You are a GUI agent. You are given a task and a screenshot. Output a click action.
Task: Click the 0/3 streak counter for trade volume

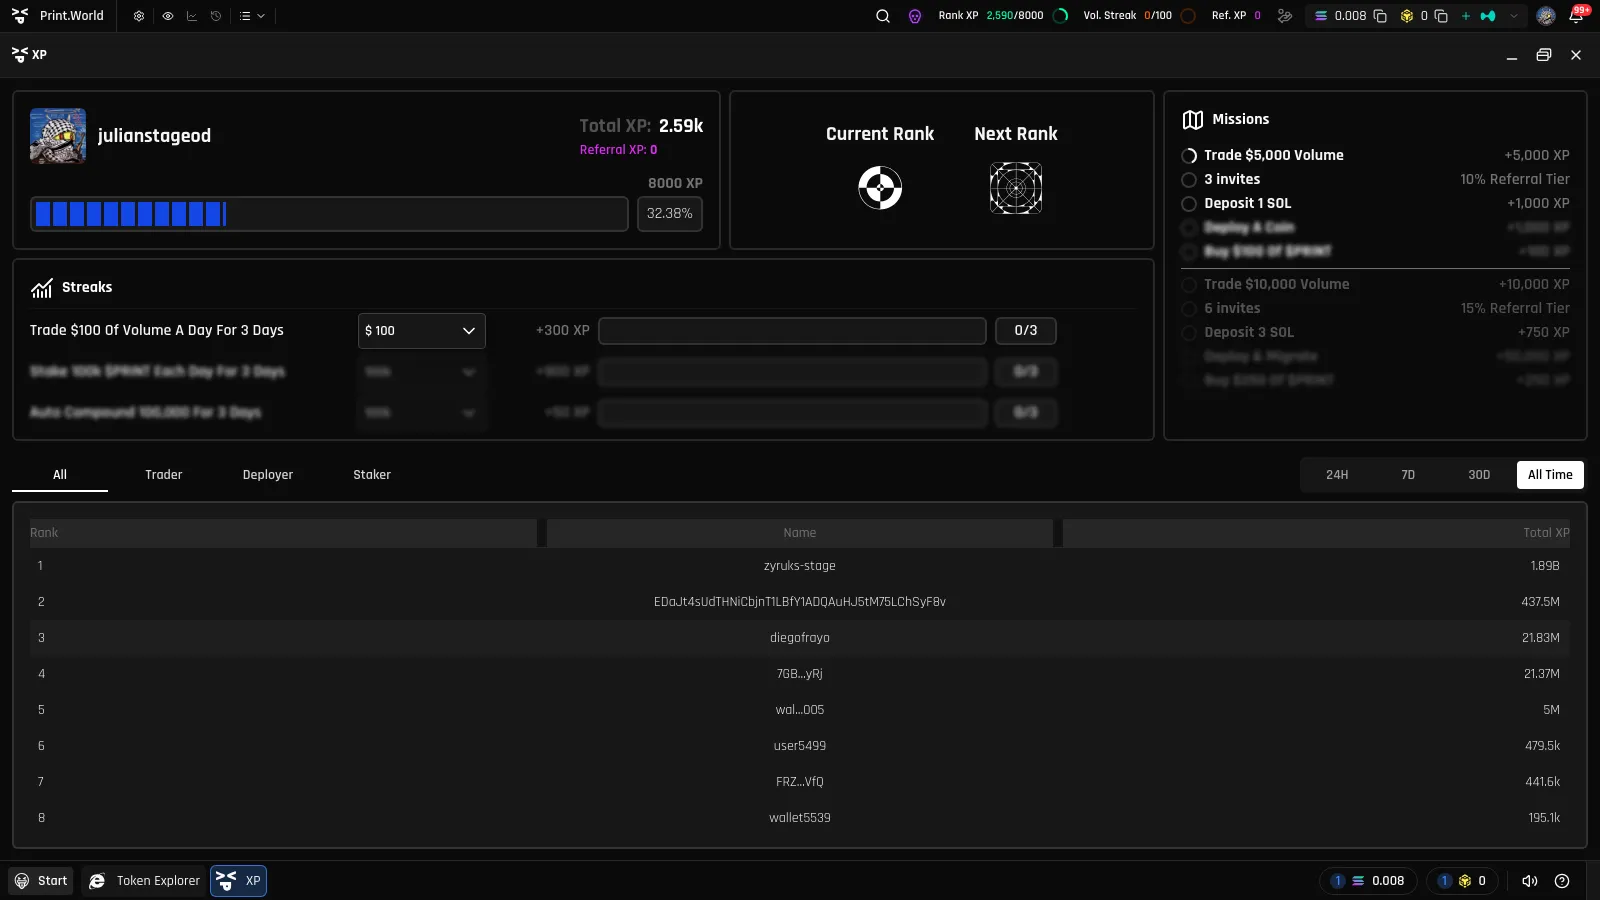[x=1026, y=331]
